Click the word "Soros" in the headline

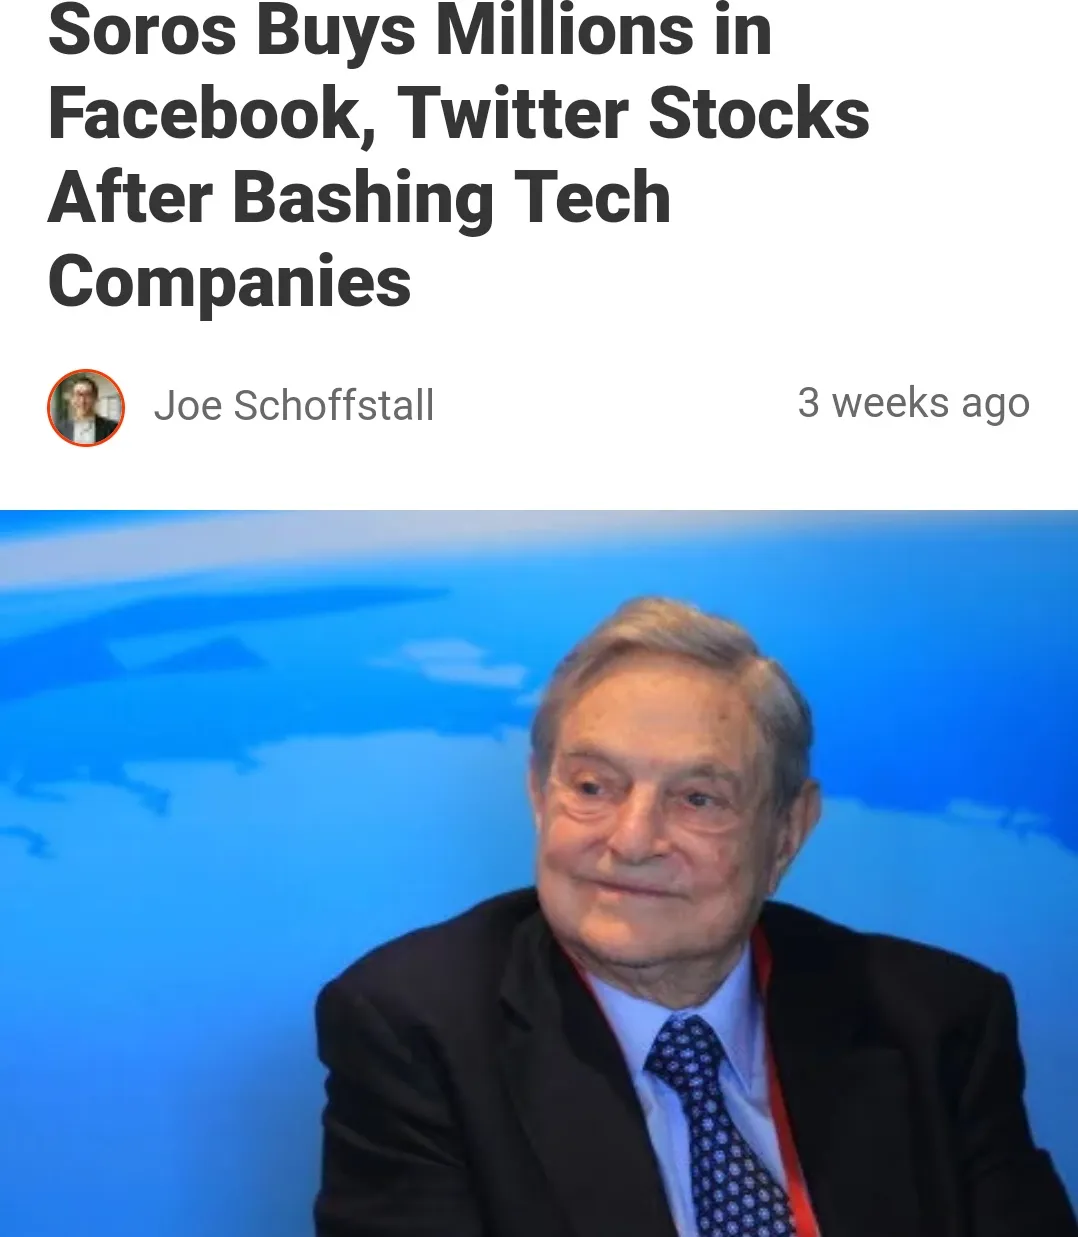point(142,30)
